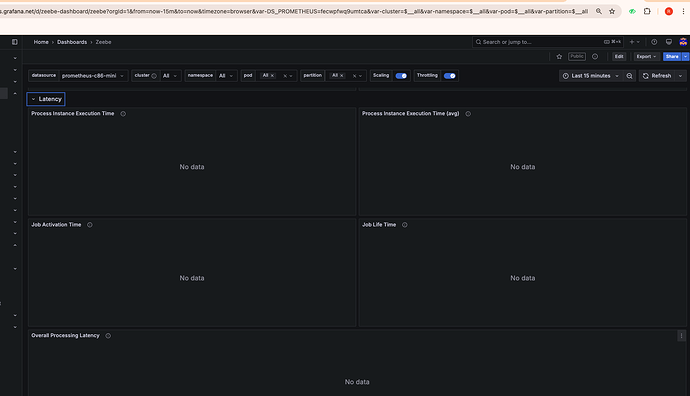Clear all values in partition filter
Viewport: 690px width, 396px height.
point(354,76)
